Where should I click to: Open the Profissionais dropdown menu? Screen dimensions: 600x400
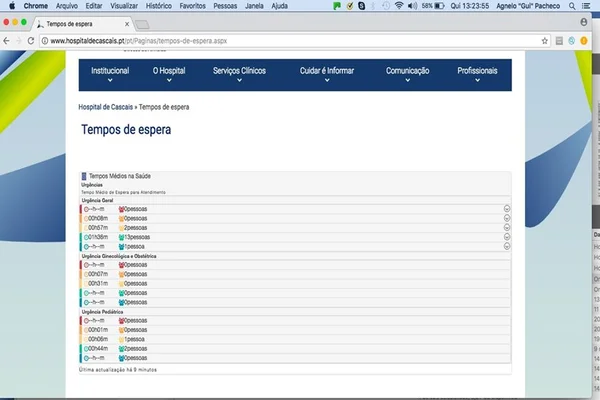[477, 74]
